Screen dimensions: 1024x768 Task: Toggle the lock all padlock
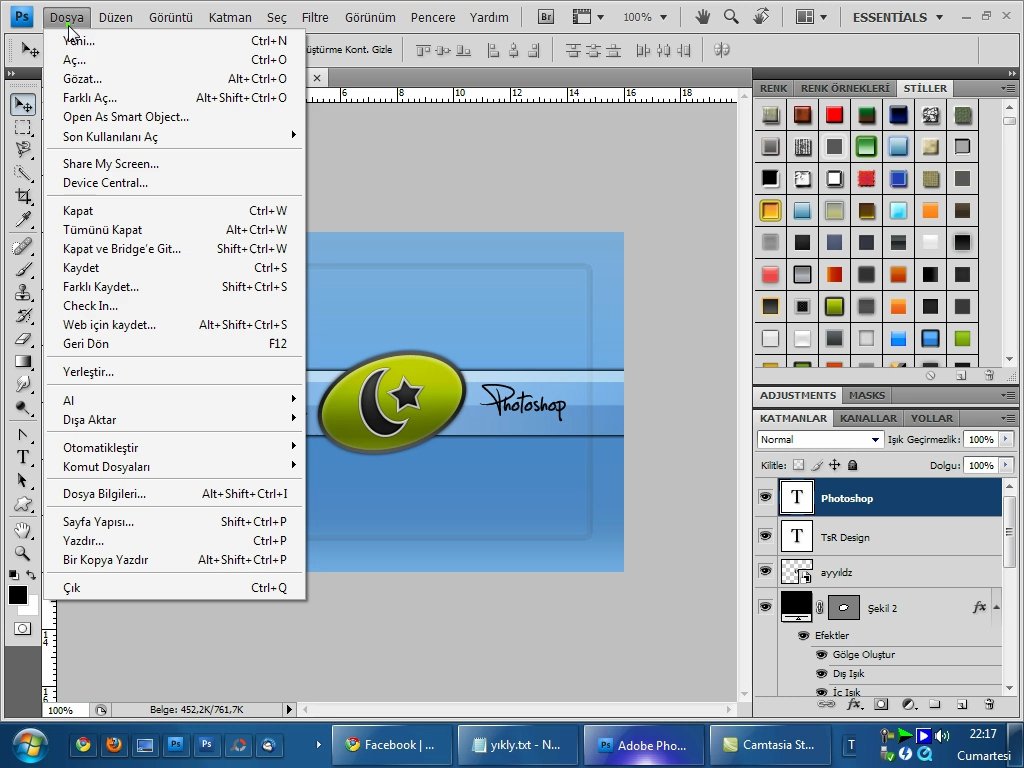(x=852, y=465)
